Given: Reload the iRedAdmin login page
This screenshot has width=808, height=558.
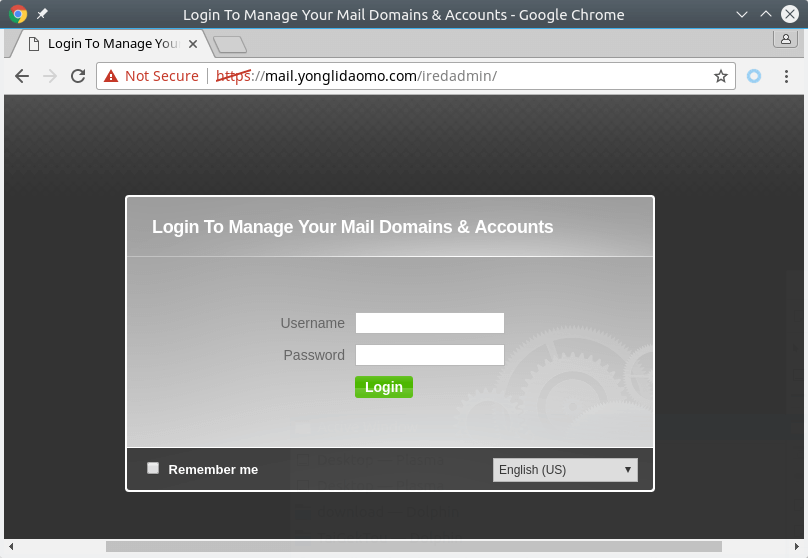Looking at the screenshot, I should click(78, 76).
